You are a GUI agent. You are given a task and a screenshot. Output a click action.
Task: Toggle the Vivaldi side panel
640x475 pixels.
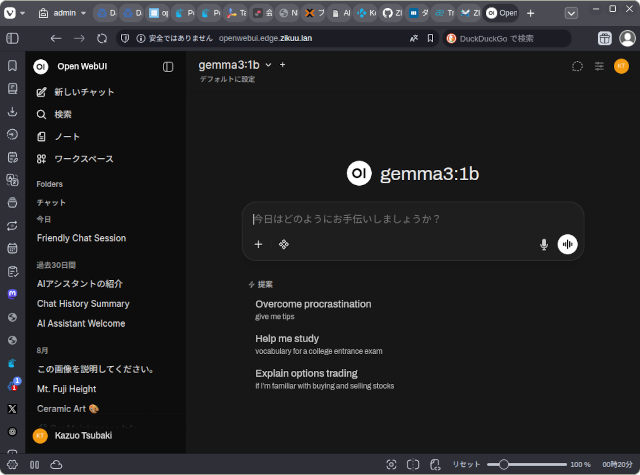point(12,38)
